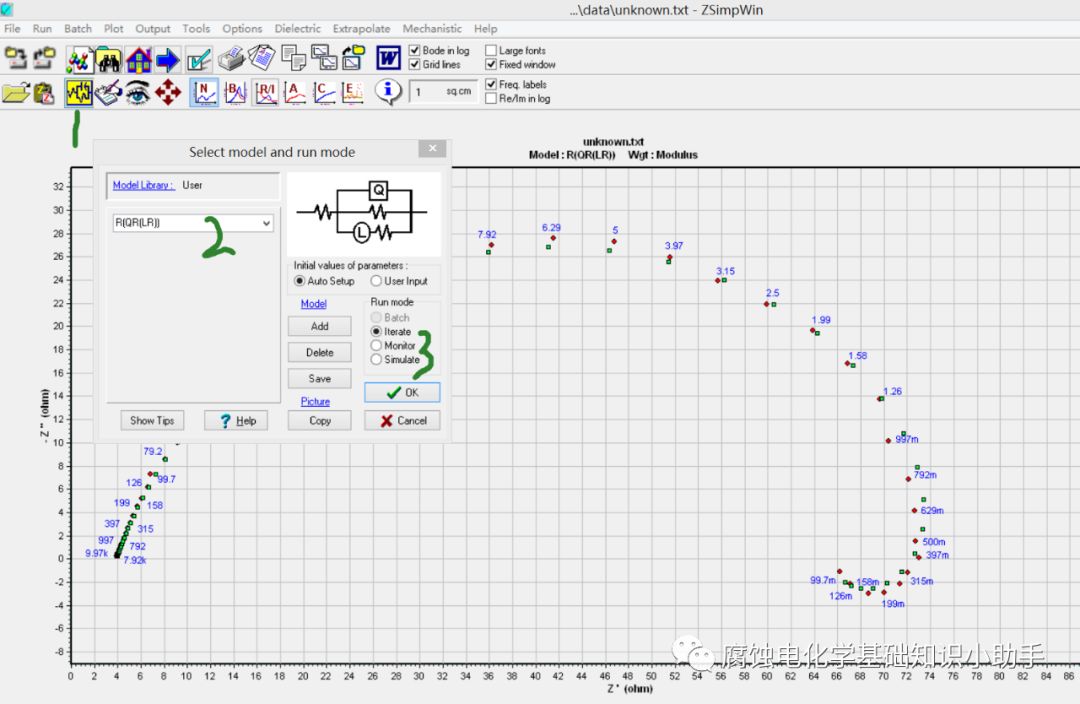
Task: Click the molecule-model document toolbar icon
Action: pos(80,60)
